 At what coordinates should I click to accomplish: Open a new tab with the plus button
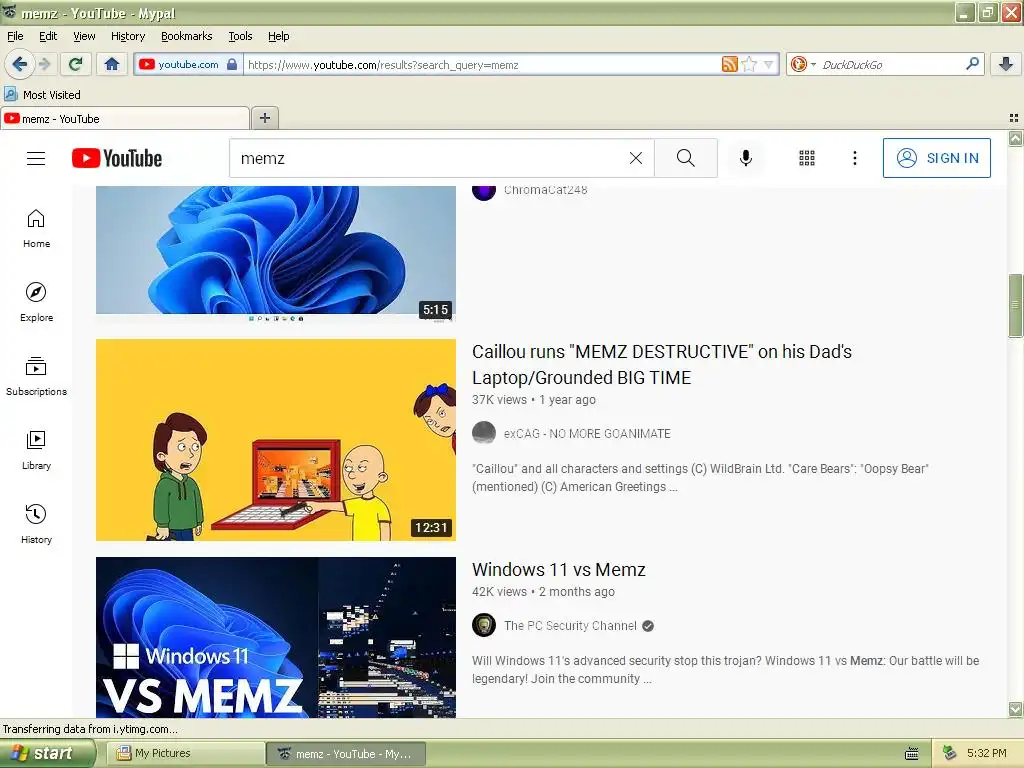pos(264,118)
